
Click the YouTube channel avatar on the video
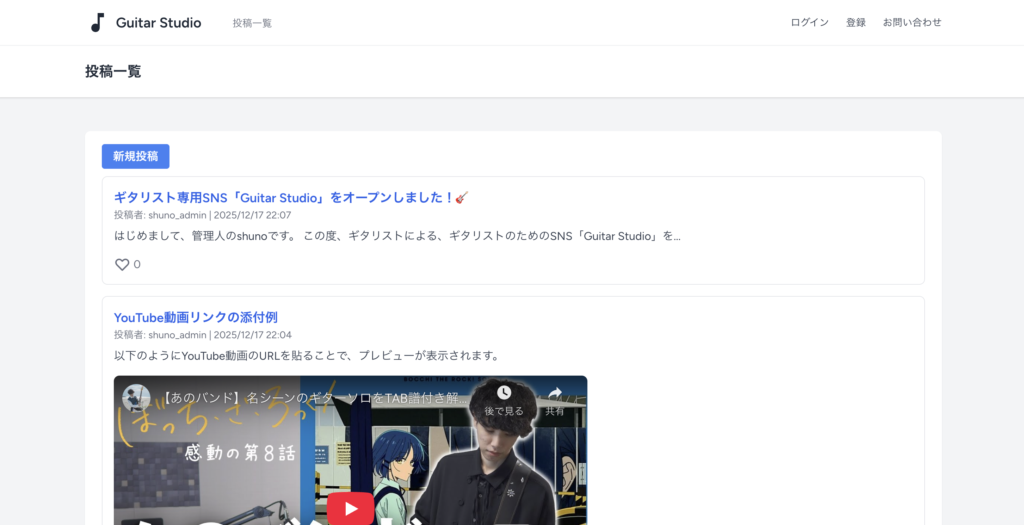pyautogui.click(x=137, y=397)
